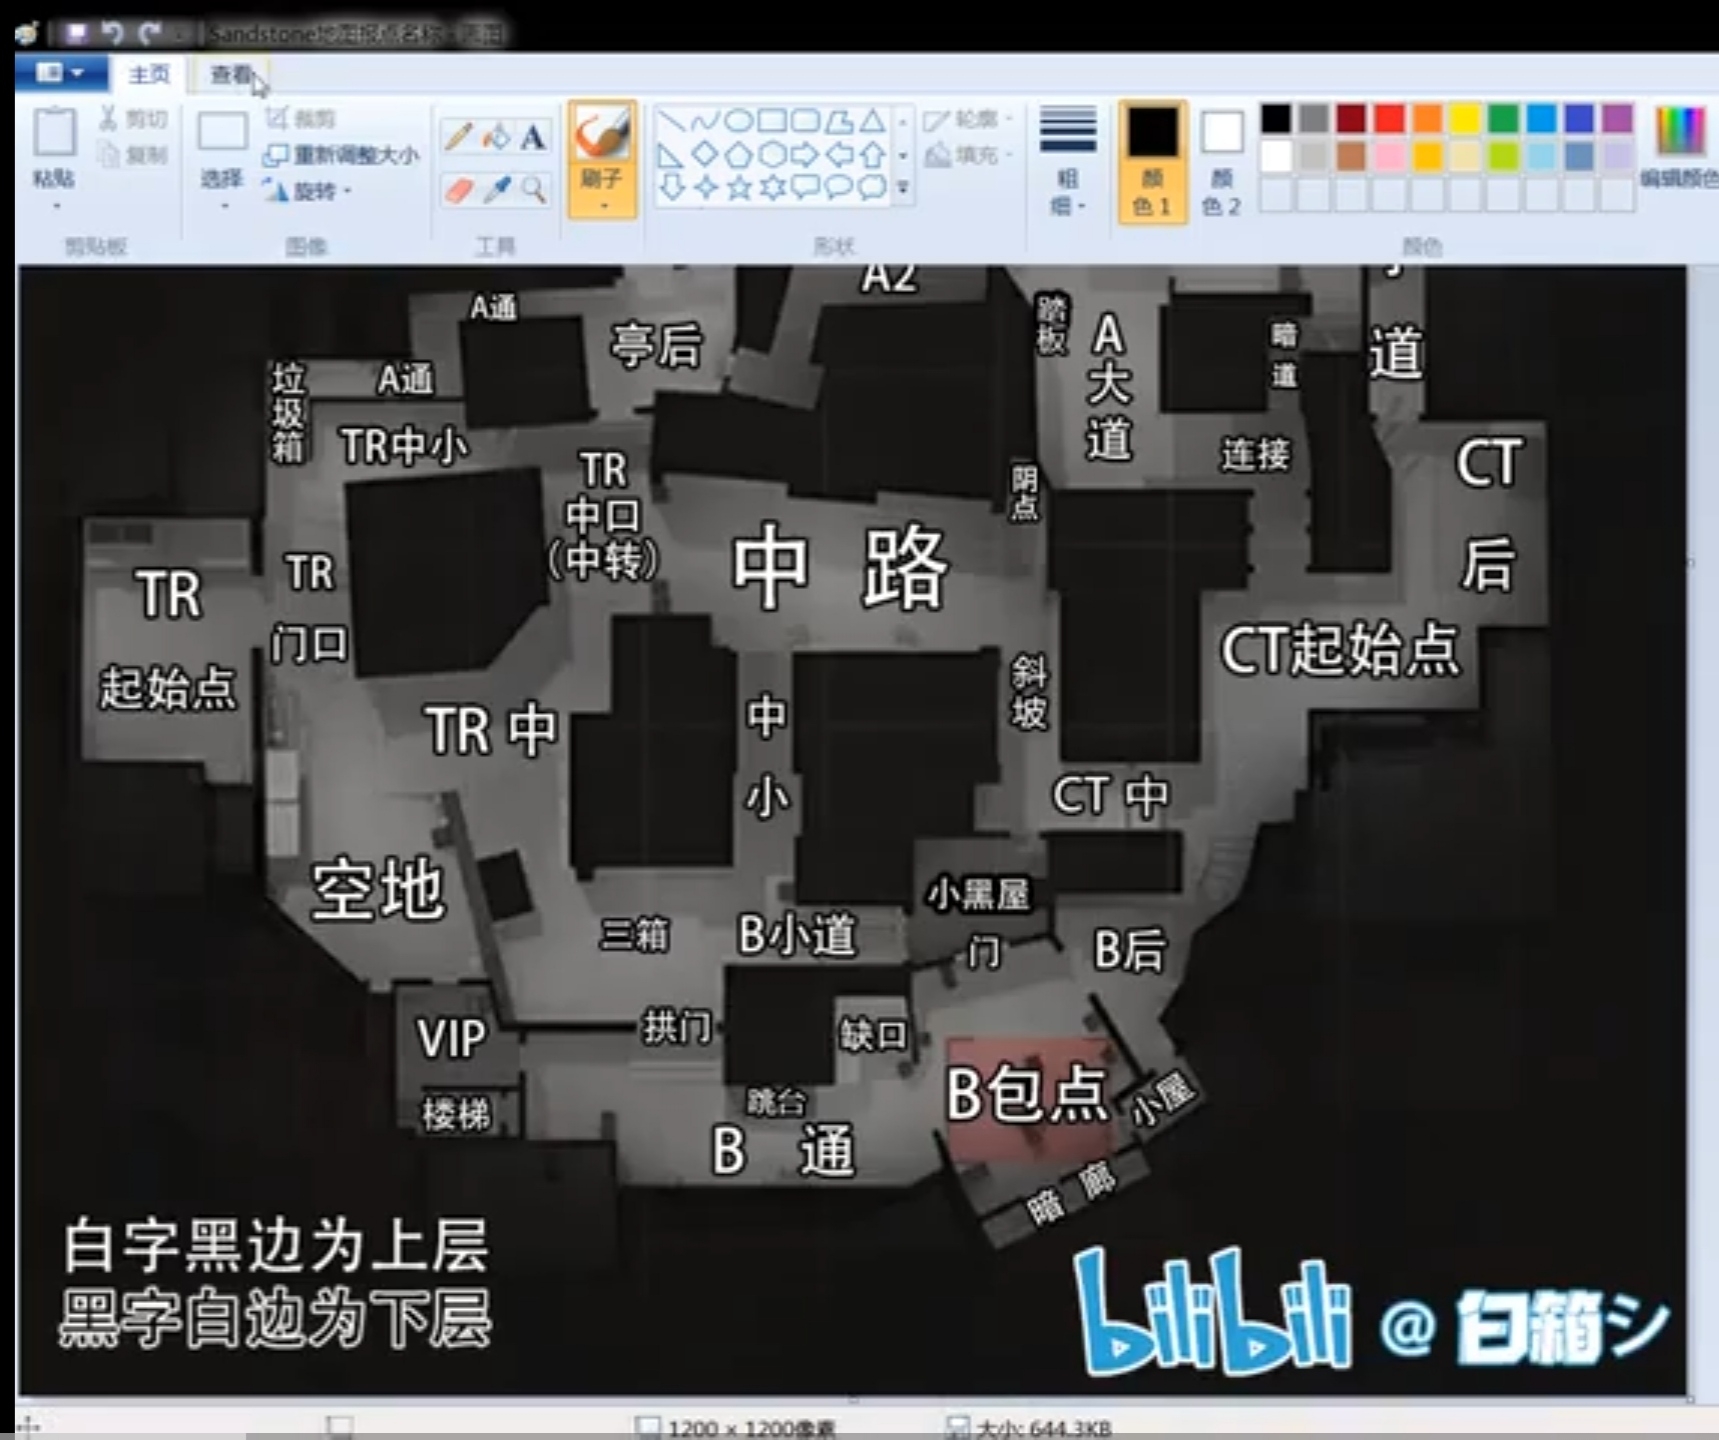1719x1440 pixels.
Task: Choose the Rectangle shape
Action: coord(771,122)
